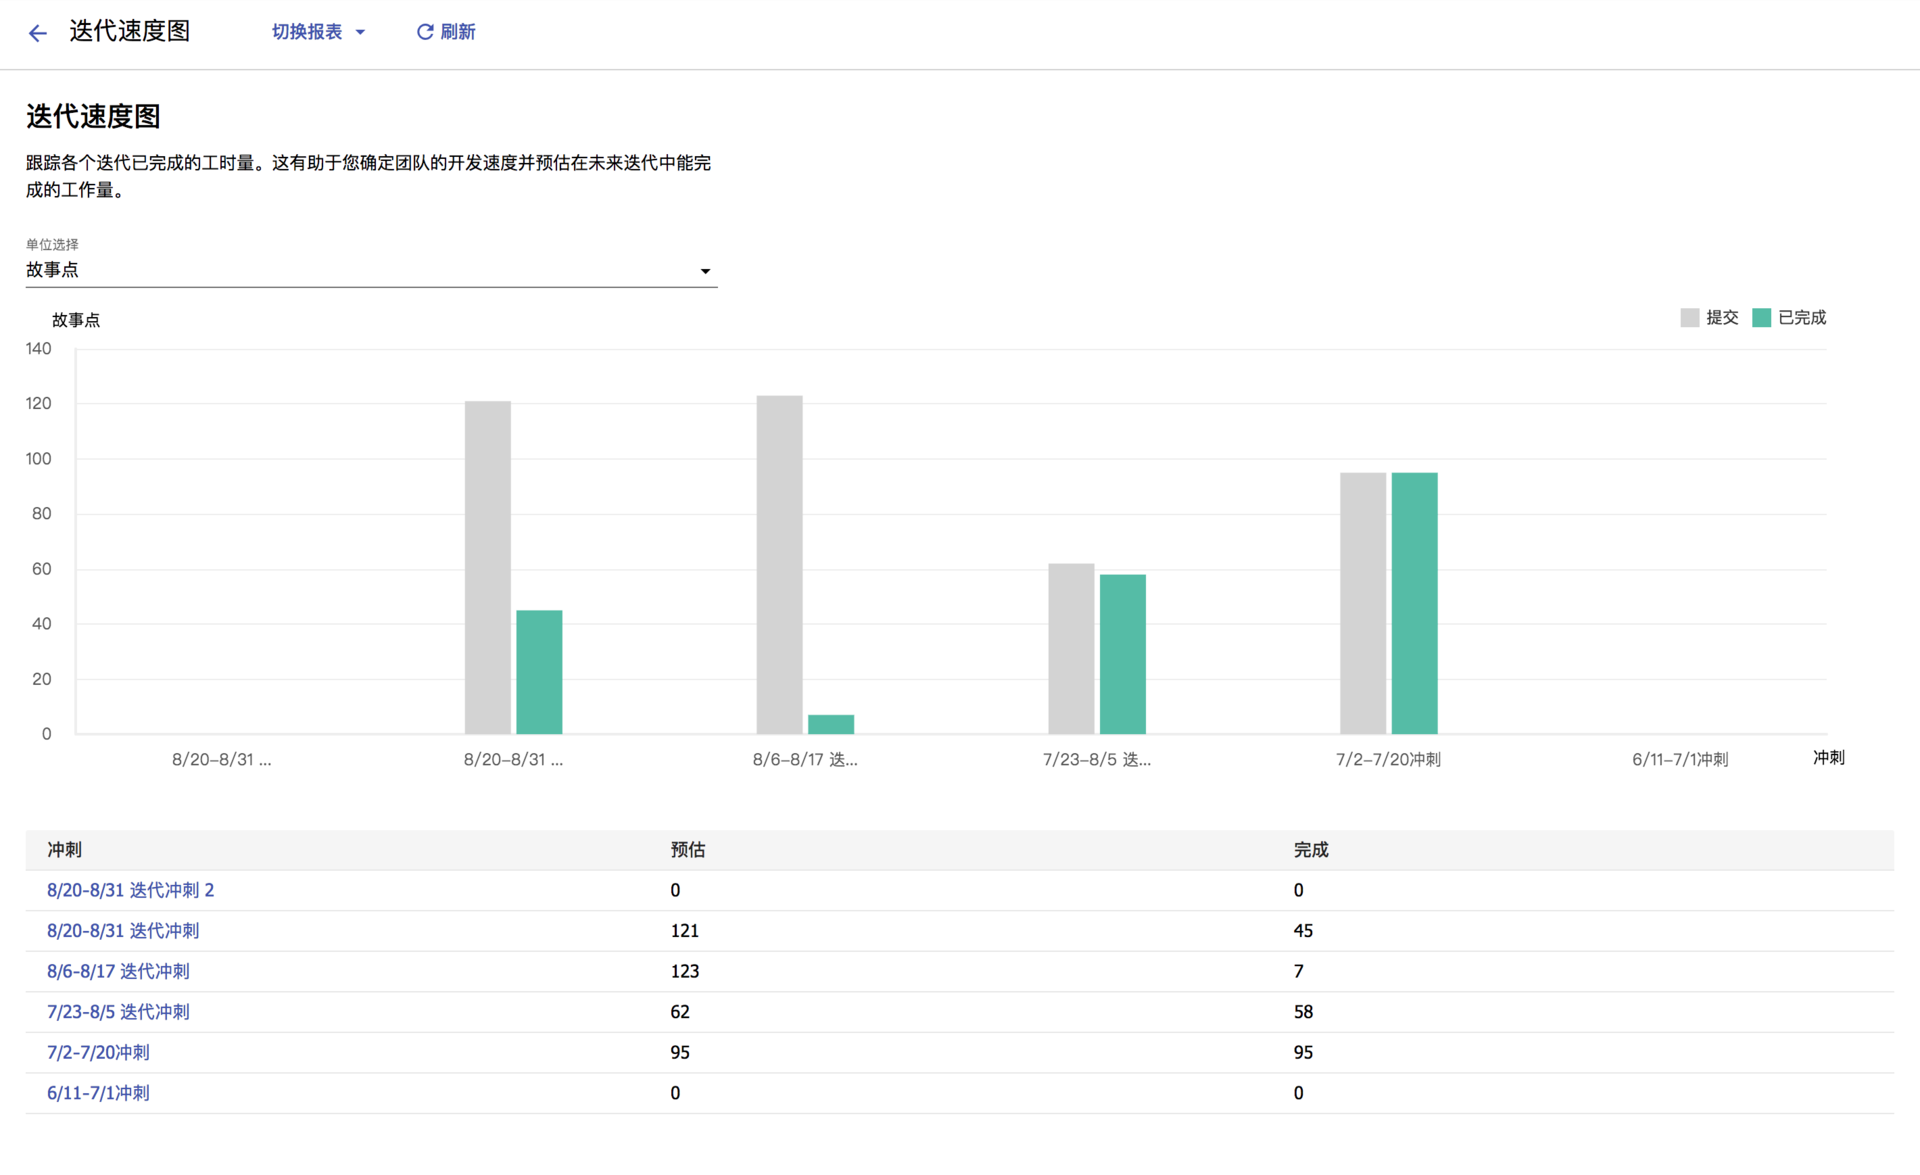Click the gray bar for 7/2-7/20冲刺
1920x1175 pixels.
pos(1363,603)
